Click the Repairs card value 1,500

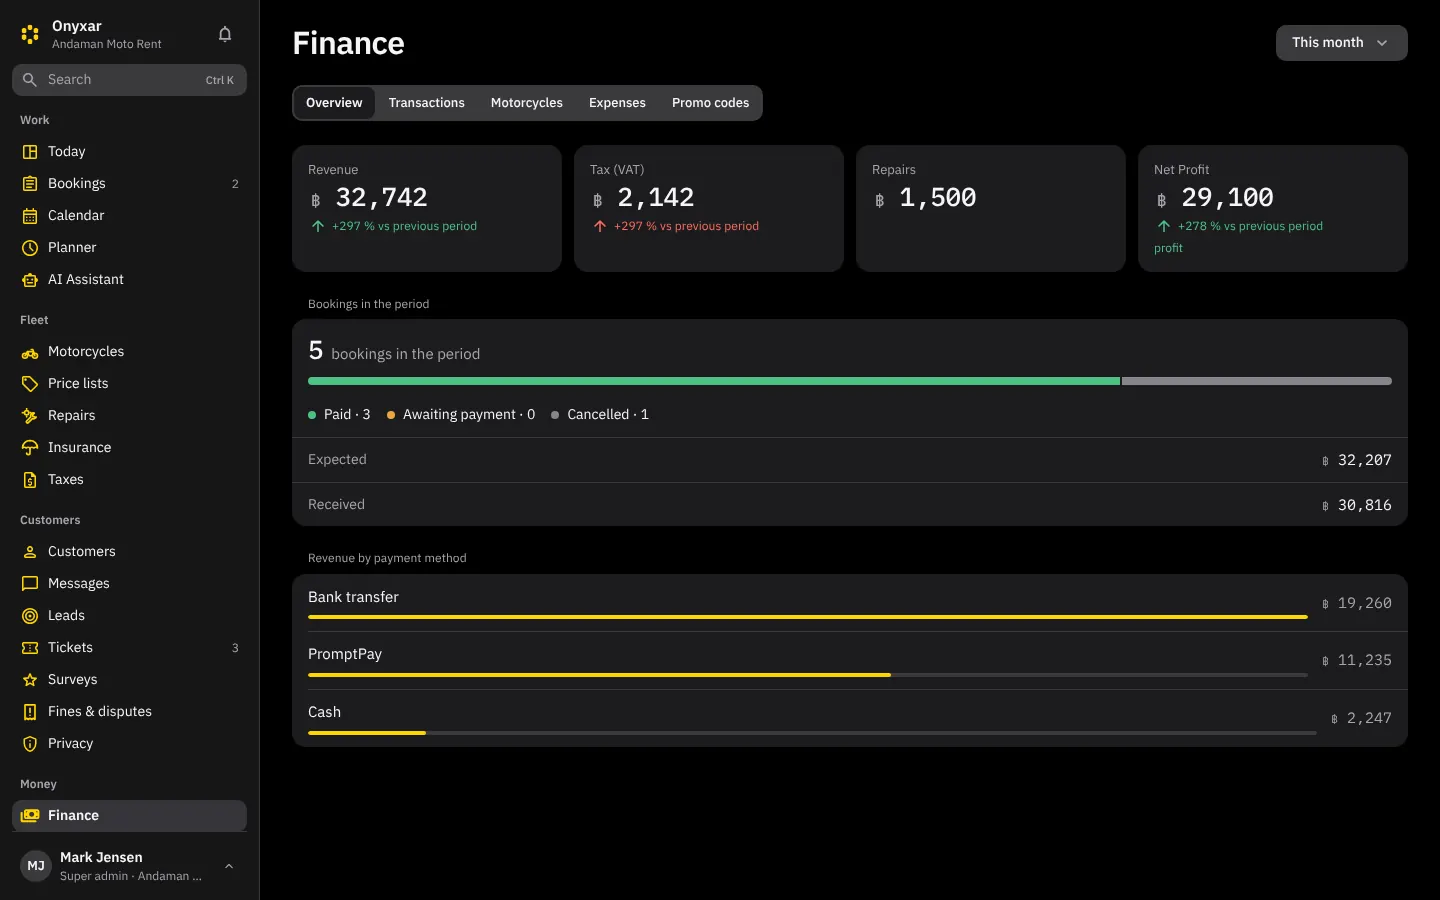click(937, 198)
